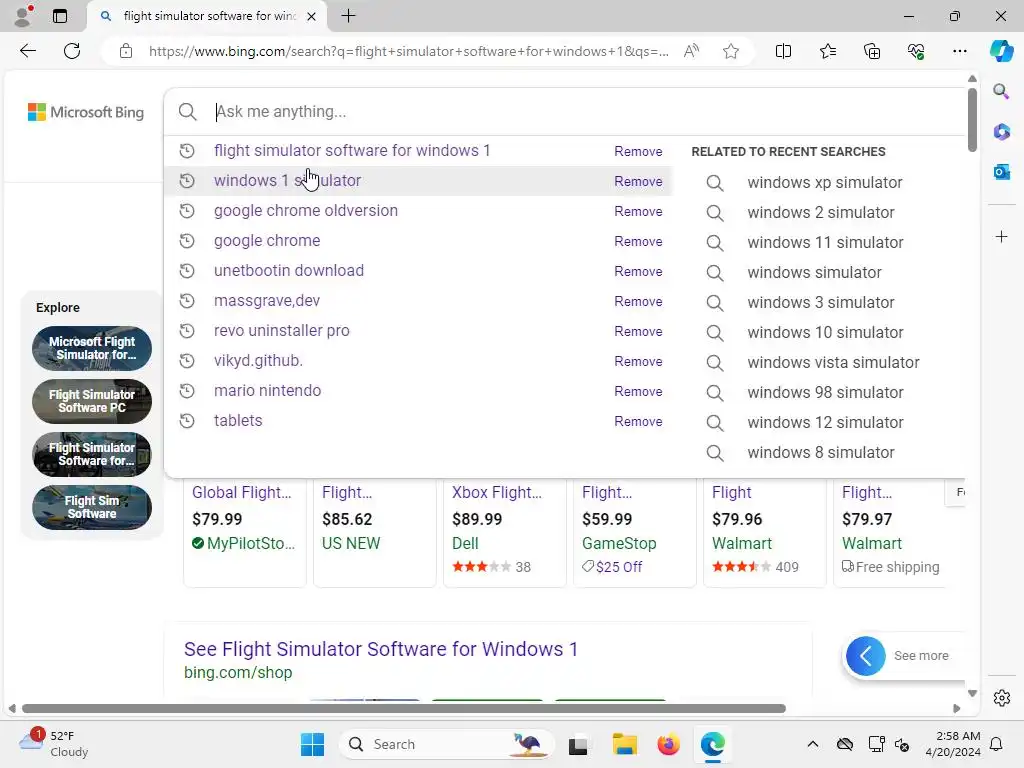Image resolution: width=1024 pixels, height=768 pixels.
Task: Search related windows 8 simulator
Action: pos(821,453)
